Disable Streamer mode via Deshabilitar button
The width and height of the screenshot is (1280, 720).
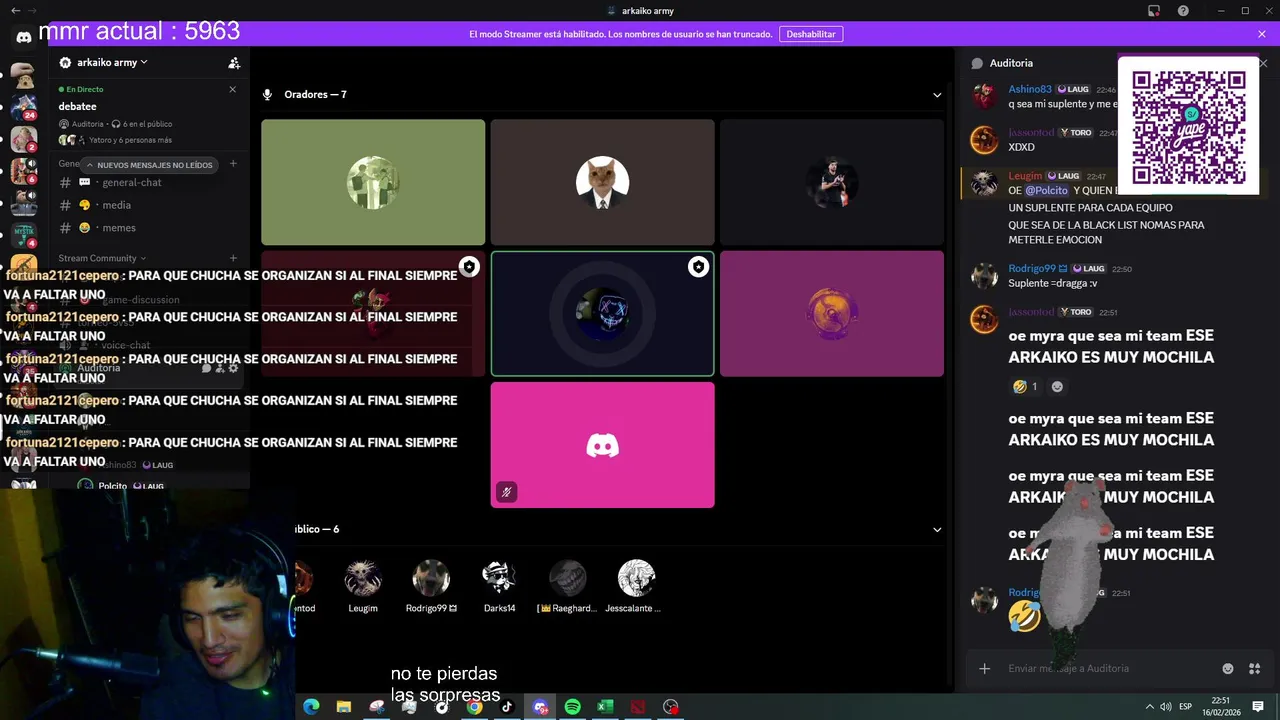tap(811, 34)
